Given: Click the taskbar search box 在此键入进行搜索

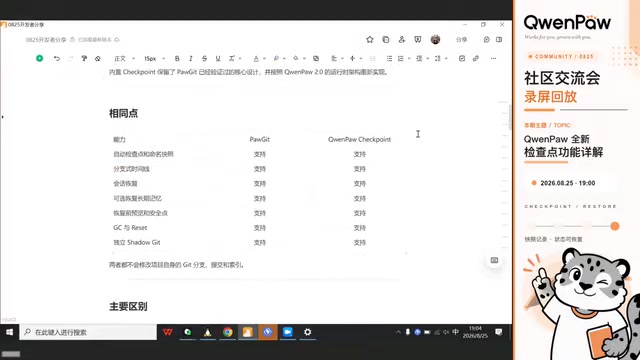Looking at the screenshot, I should click(88, 332).
